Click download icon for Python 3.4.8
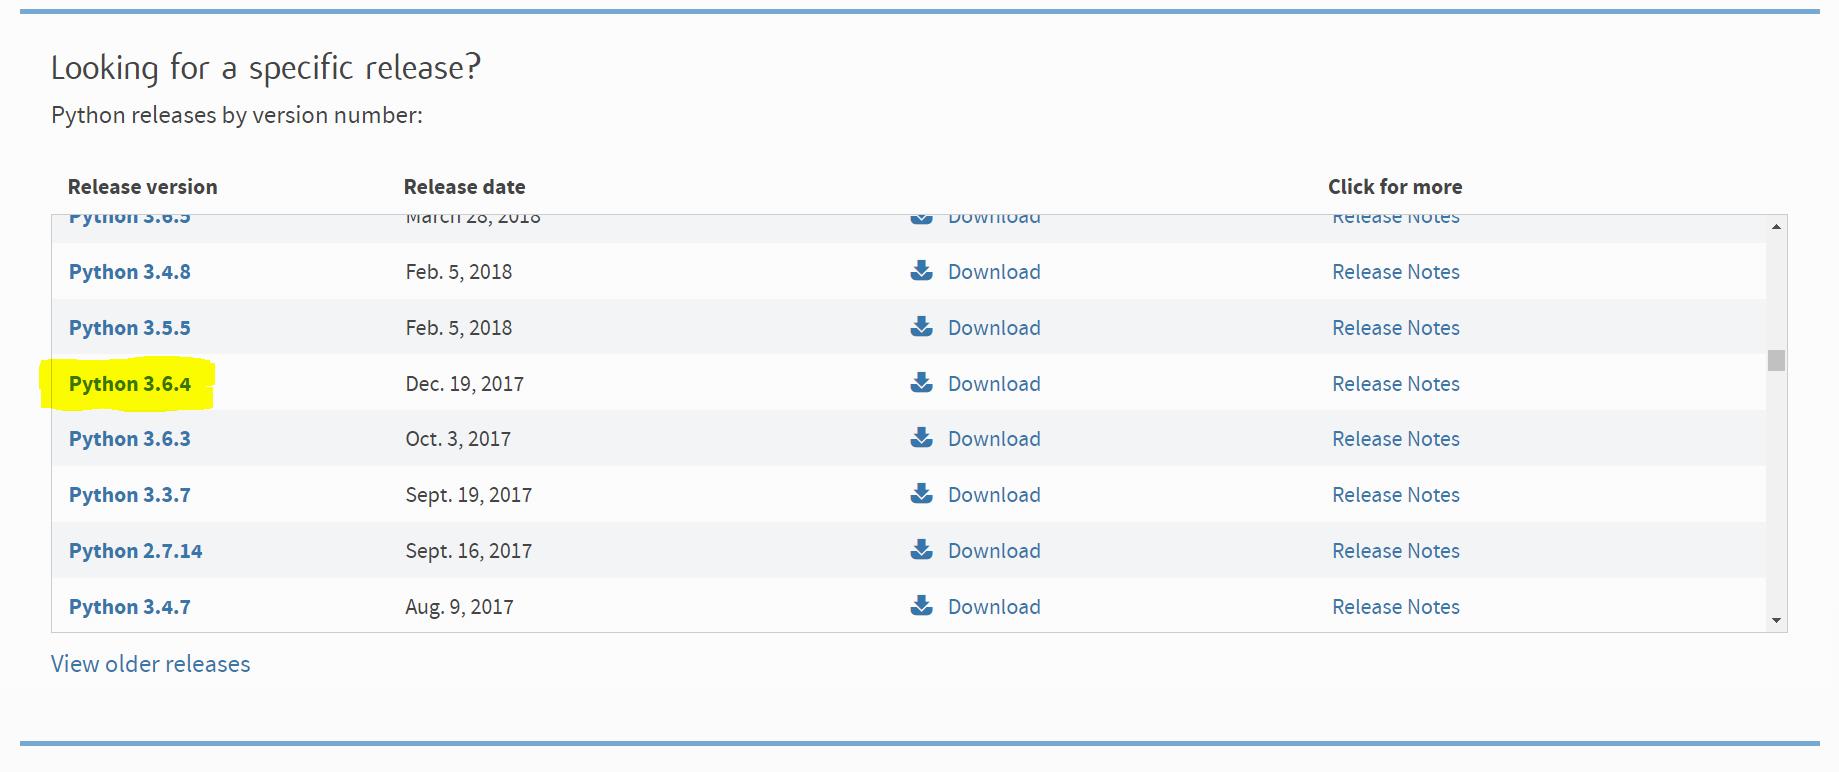The width and height of the screenshot is (1839, 772). point(921,271)
